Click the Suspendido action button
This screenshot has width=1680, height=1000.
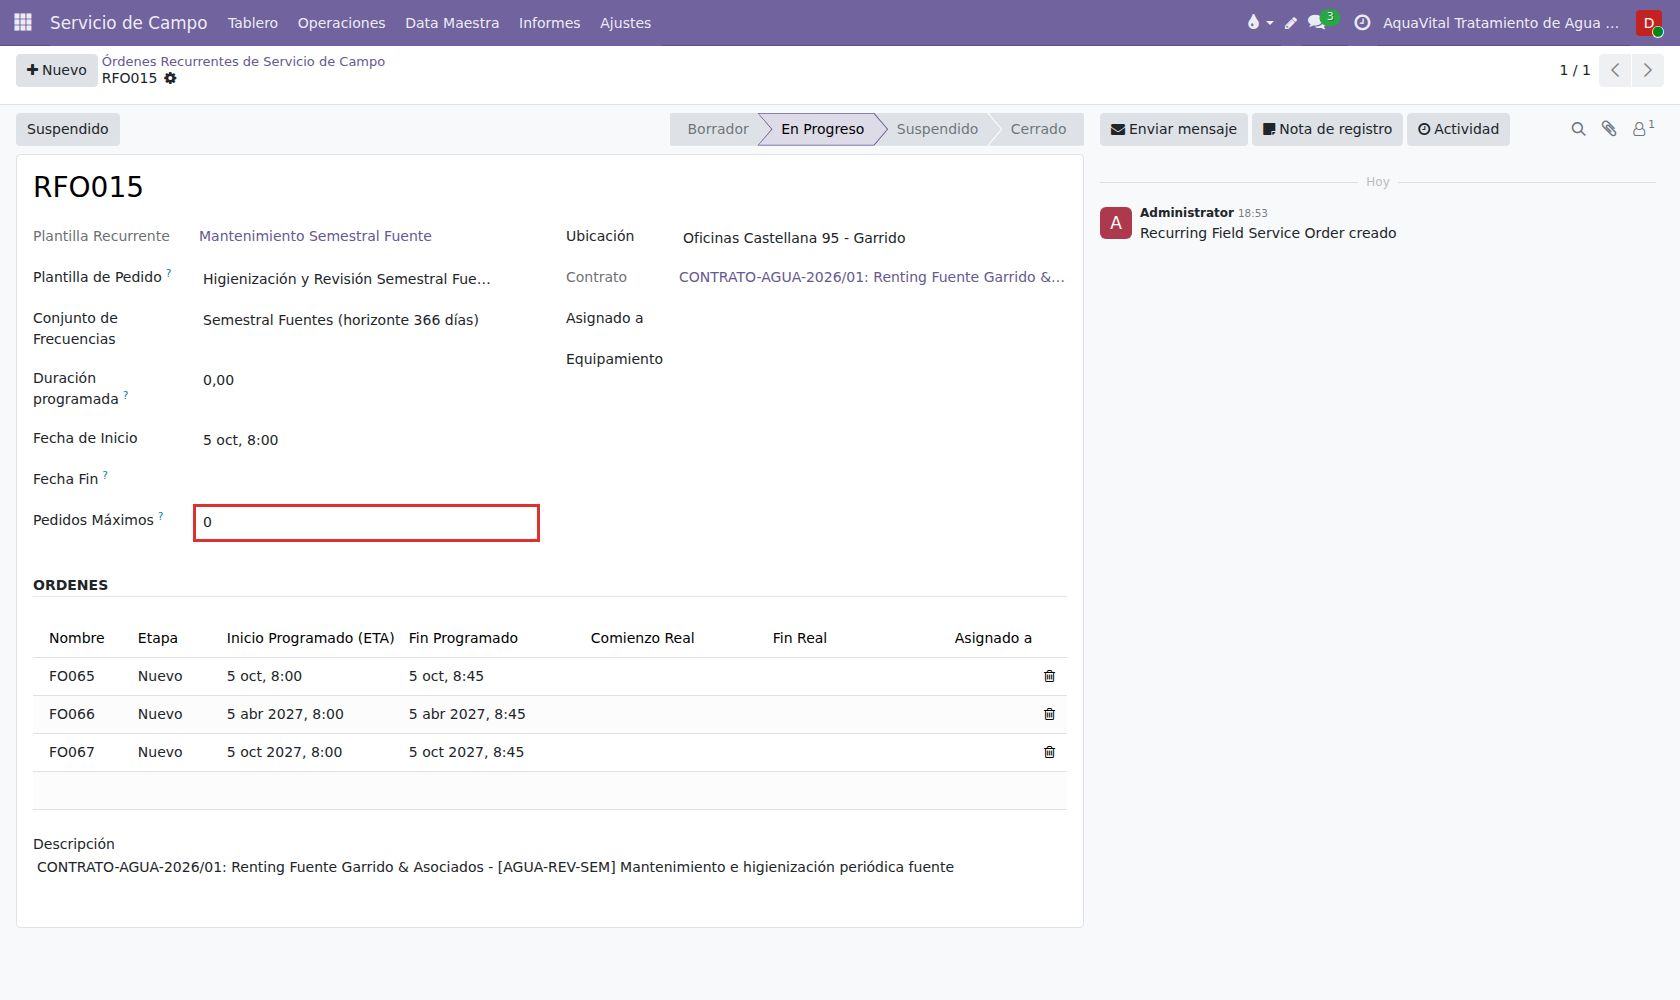(x=68, y=129)
